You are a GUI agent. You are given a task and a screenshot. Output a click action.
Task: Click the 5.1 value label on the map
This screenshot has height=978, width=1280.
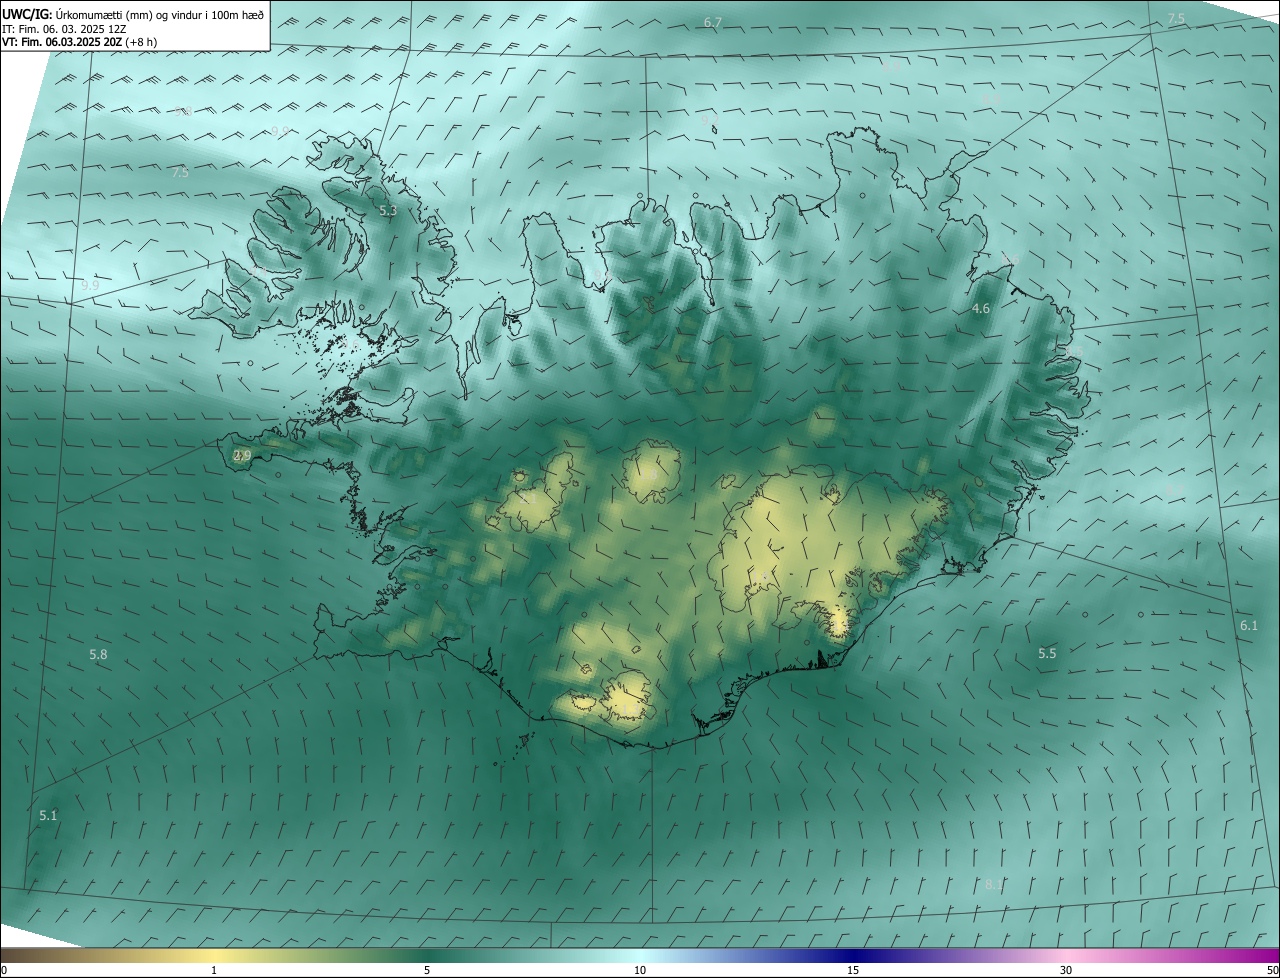[x=48, y=816]
